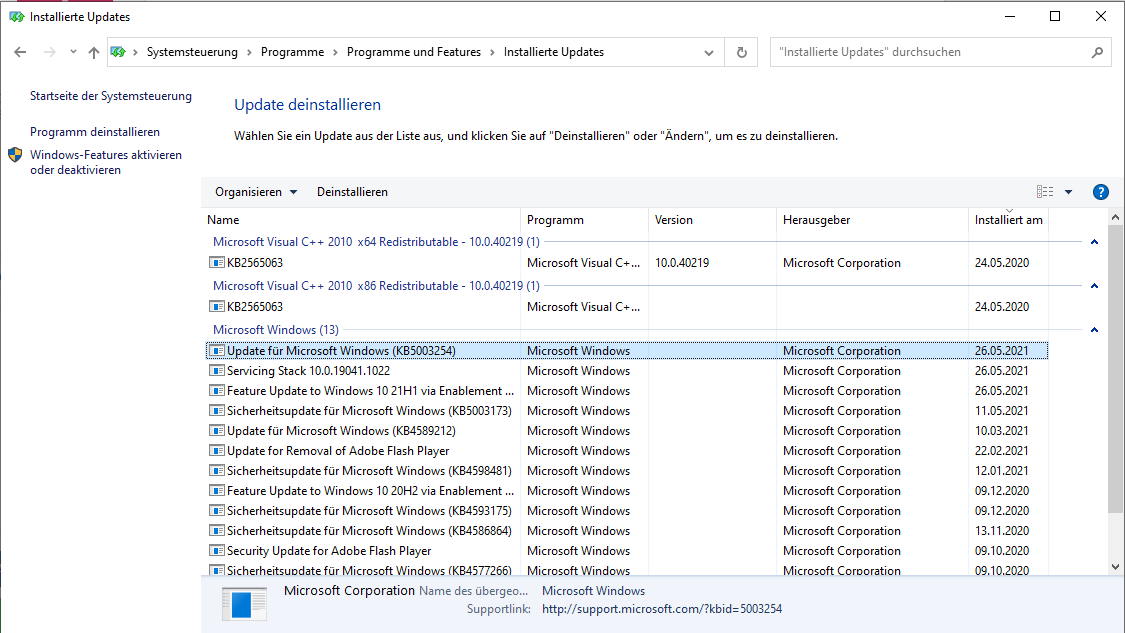Click the search magnifier icon

click(1097, 52)
